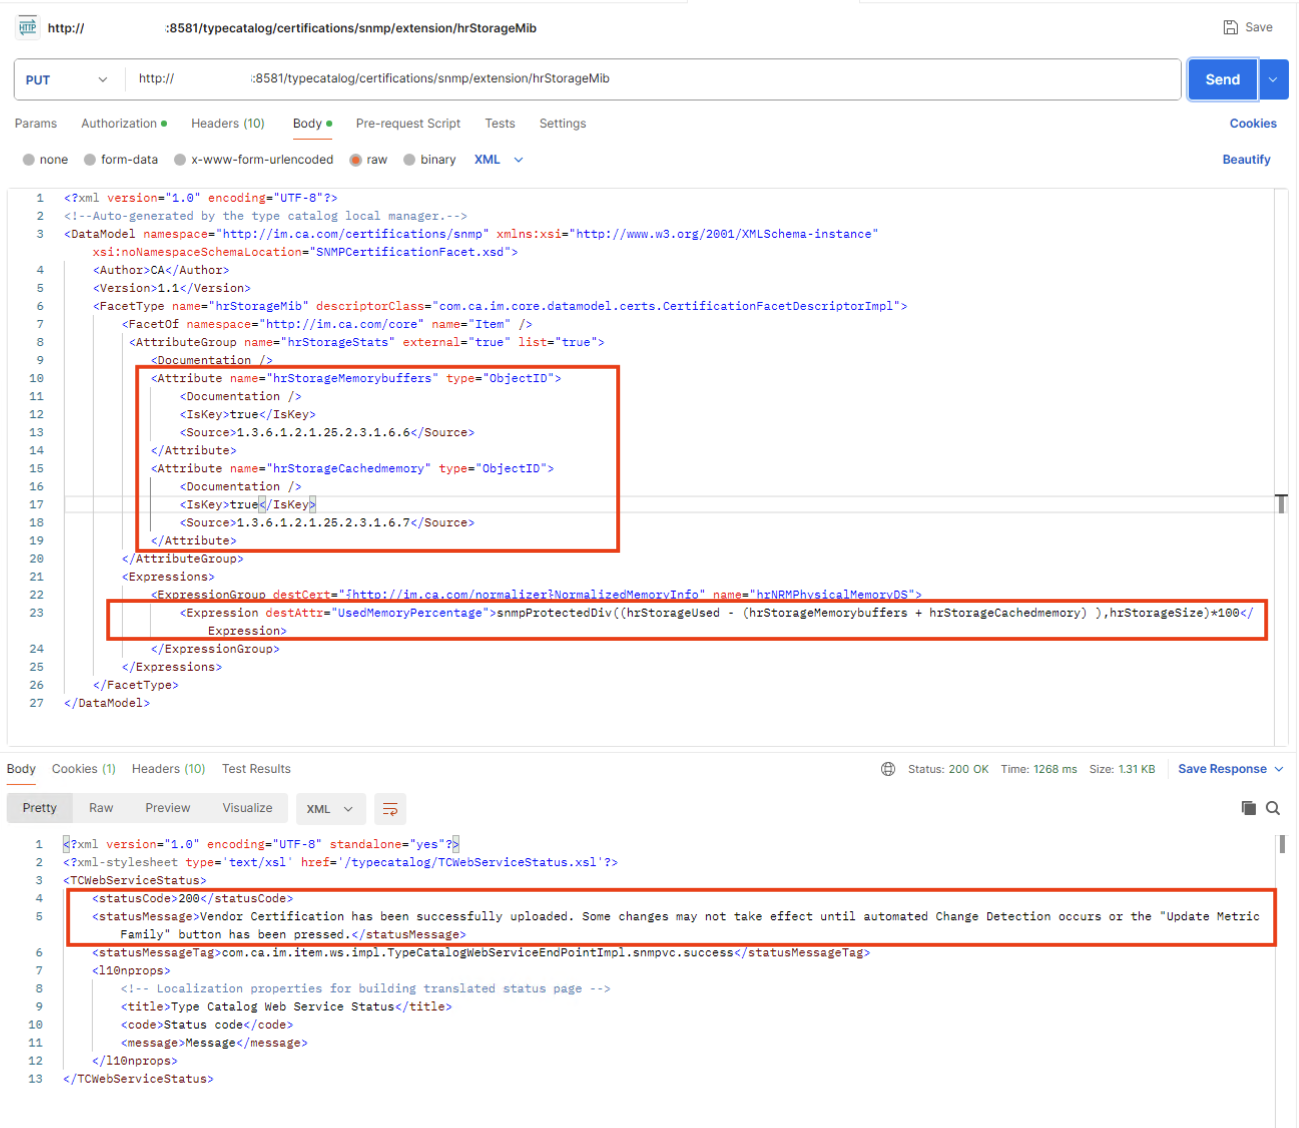Select the Pretty response view
This screenshot has width=1299, height=1128.
40,808
